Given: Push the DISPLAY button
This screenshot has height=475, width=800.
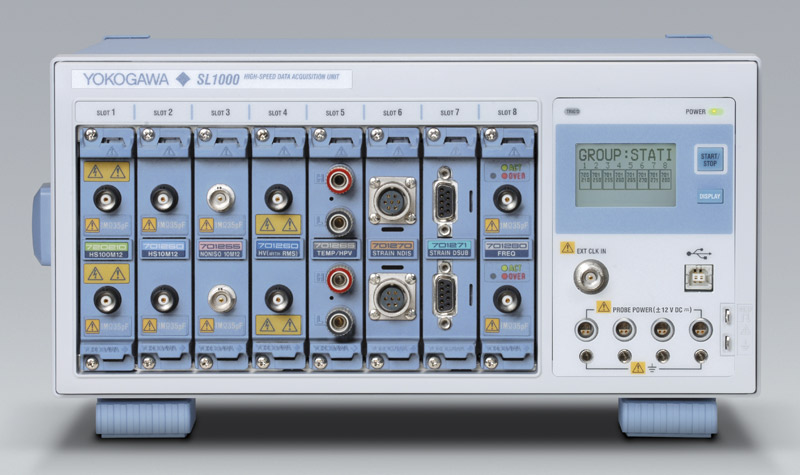Looking at the screenshot, I should [x=710, y=196].
